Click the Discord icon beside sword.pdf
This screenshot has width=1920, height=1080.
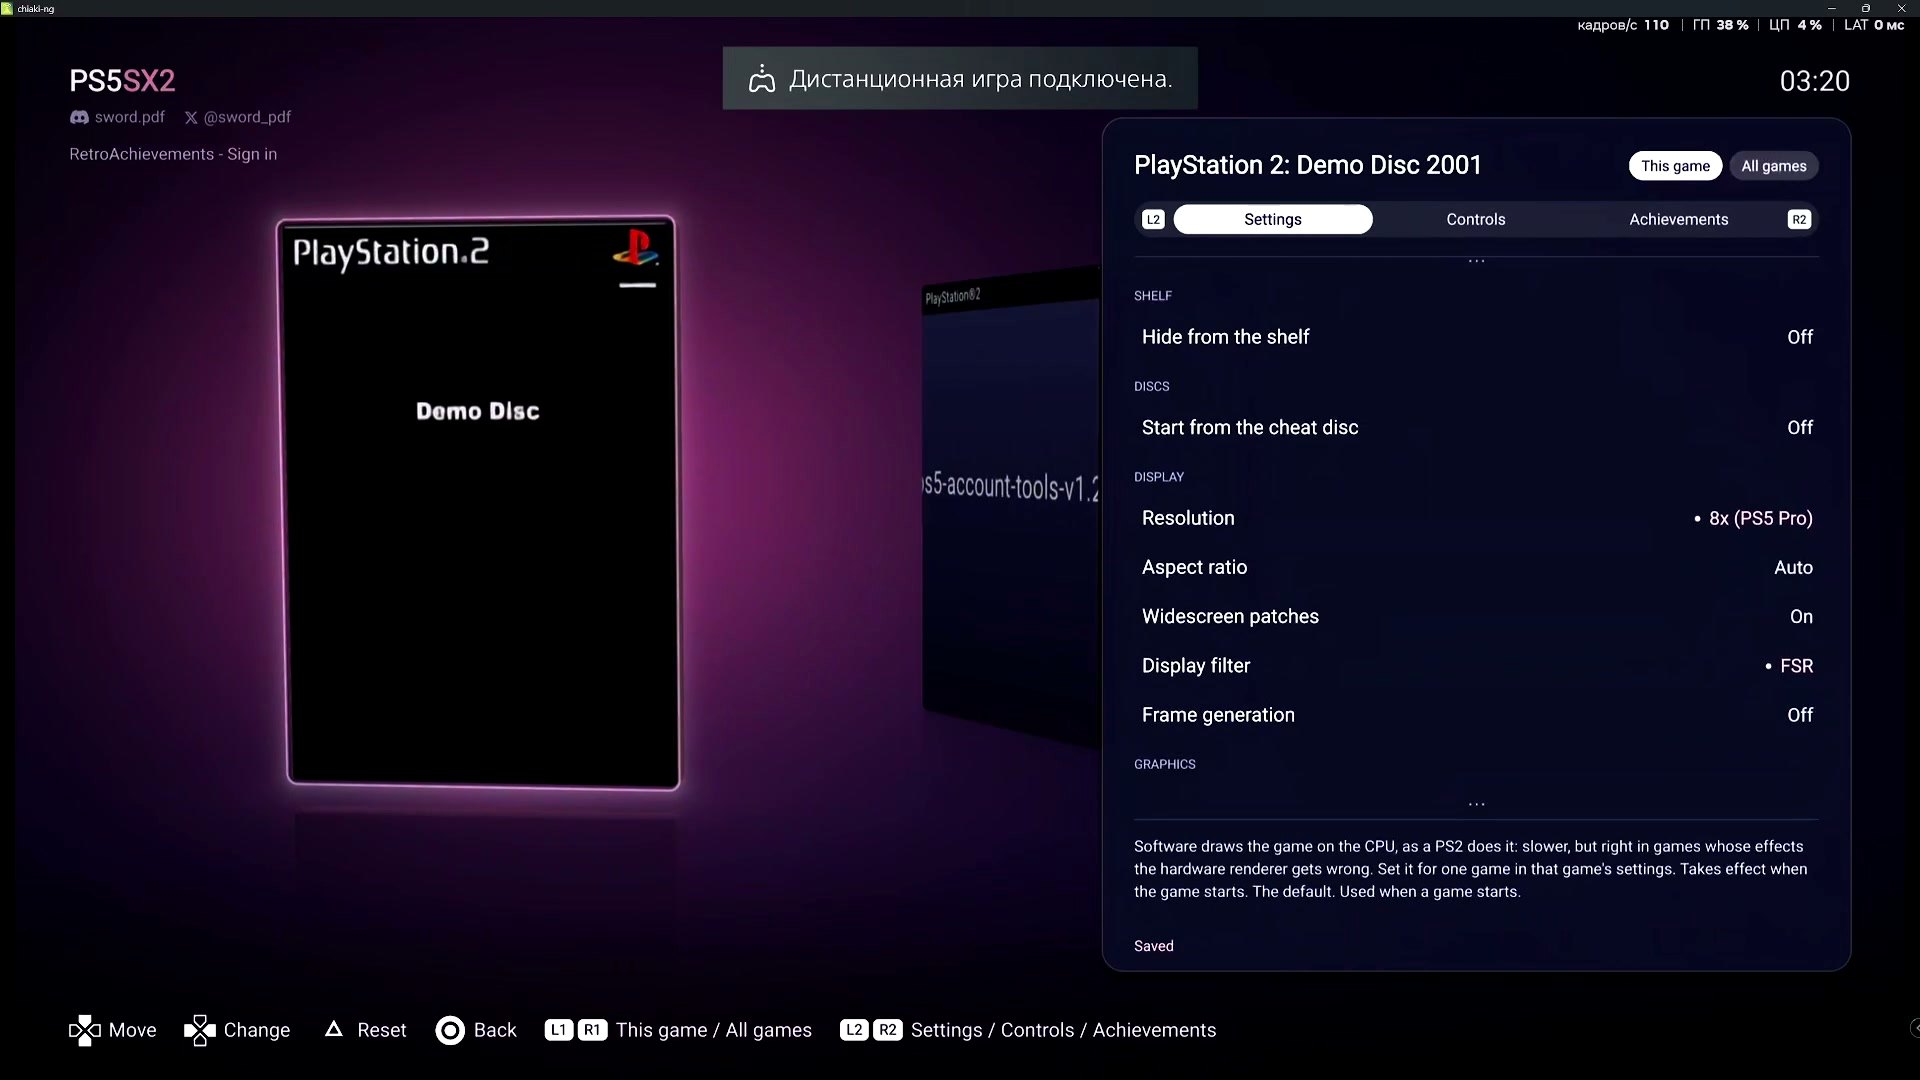click(x=79, y=117)
